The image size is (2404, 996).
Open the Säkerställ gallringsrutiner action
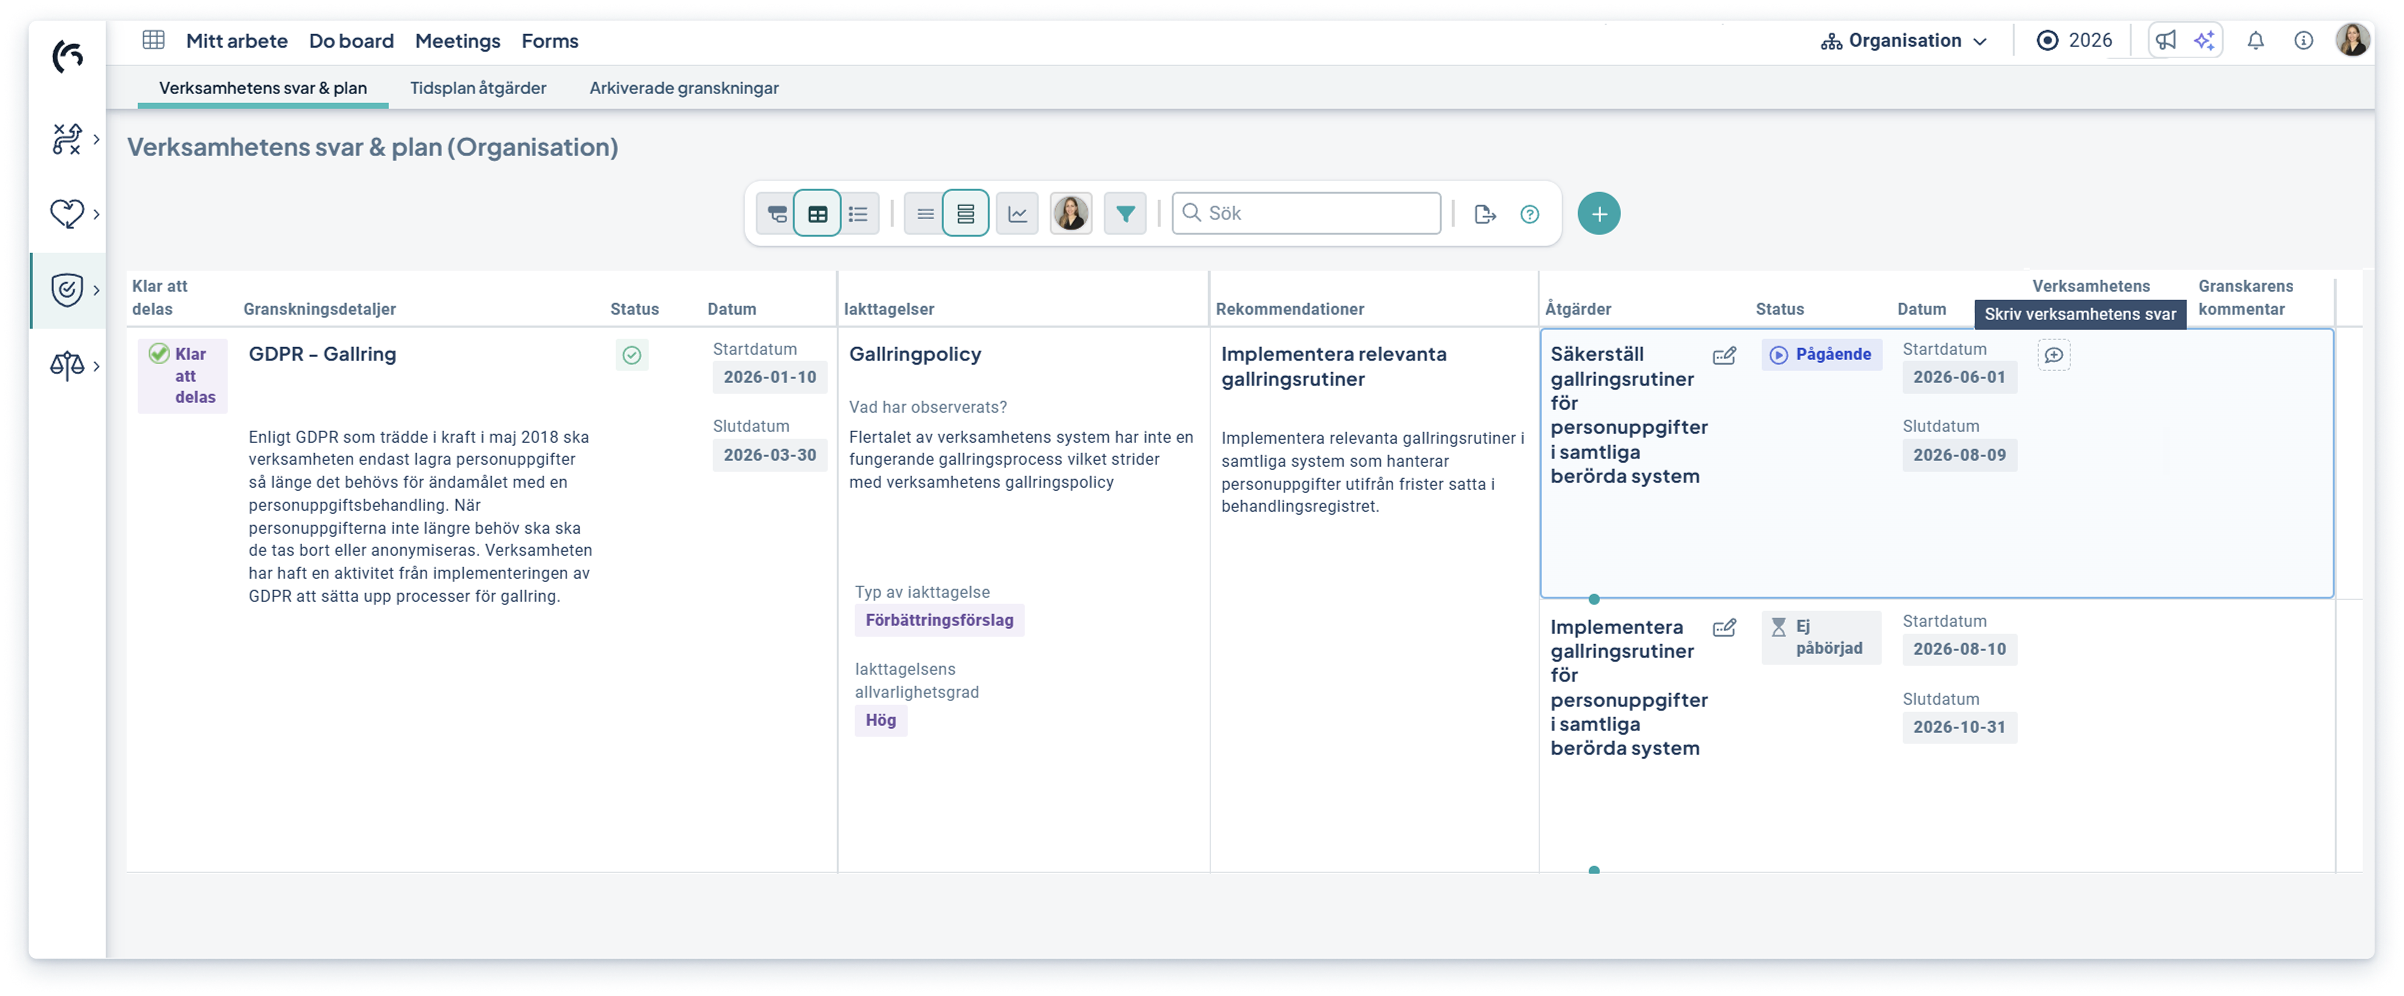[x=1629, y=415]
